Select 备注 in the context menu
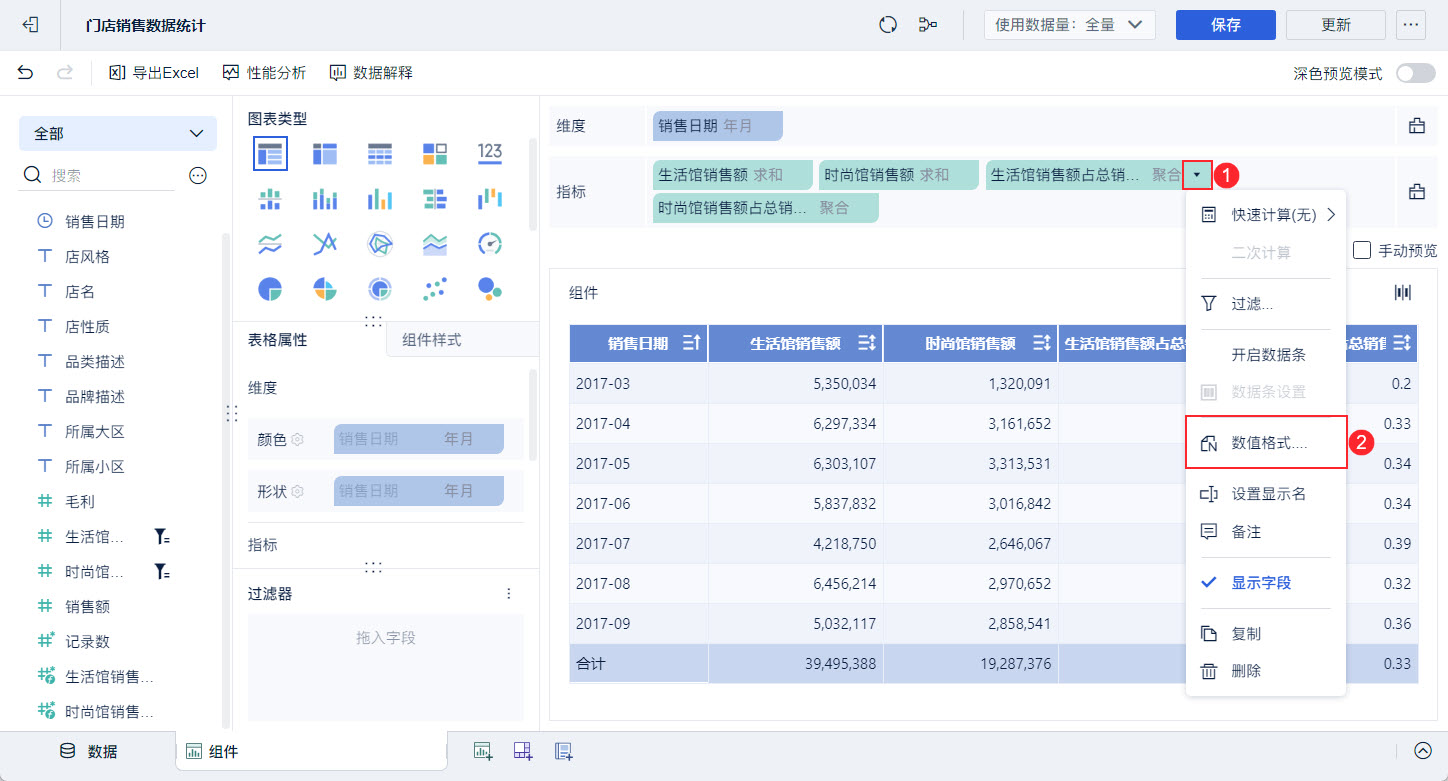1448x781 pixels. click(x=1267, y=532)
